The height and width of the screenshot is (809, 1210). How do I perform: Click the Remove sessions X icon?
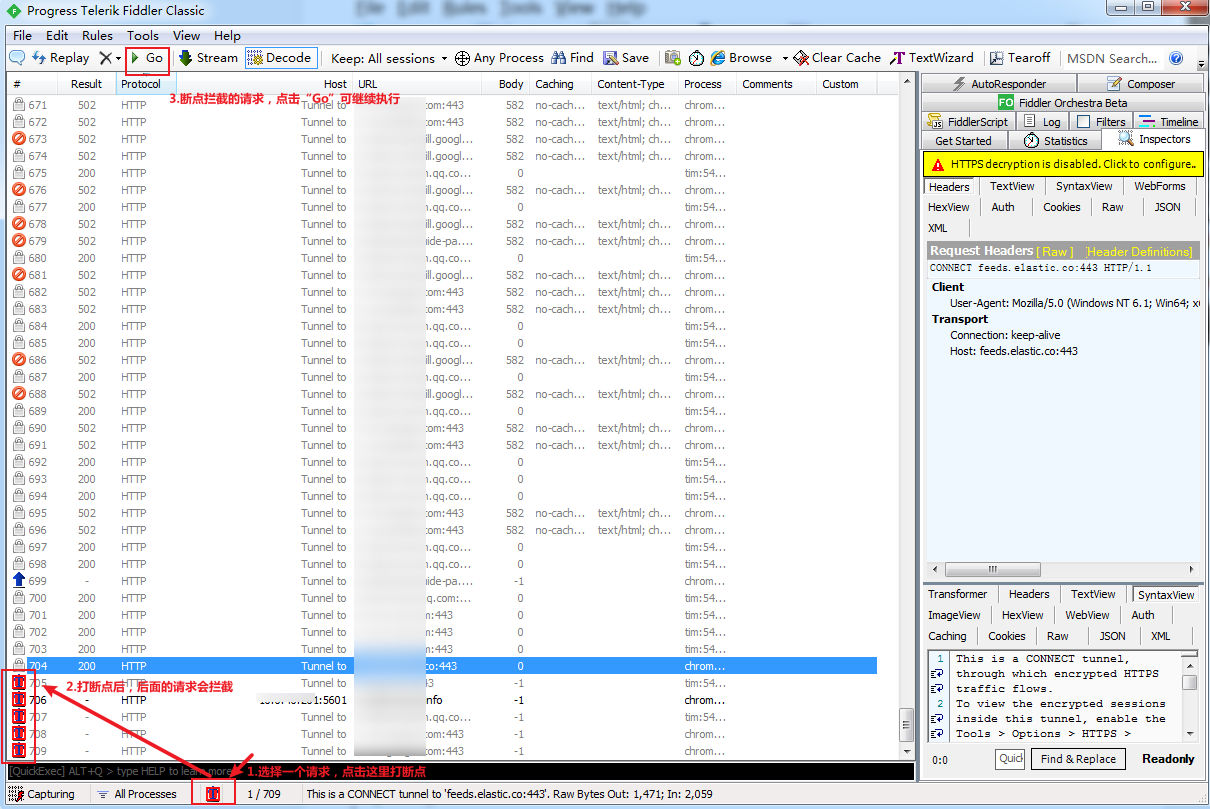point(105,58)
